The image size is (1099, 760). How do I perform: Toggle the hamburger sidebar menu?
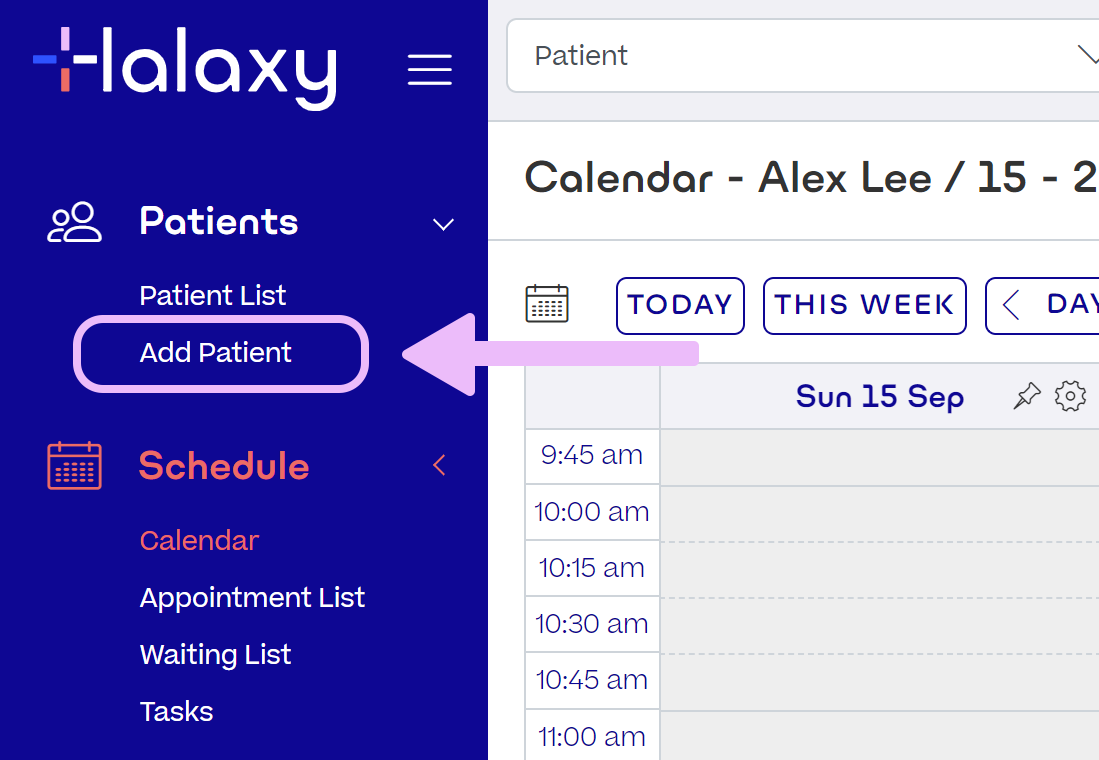pos(430,70)
